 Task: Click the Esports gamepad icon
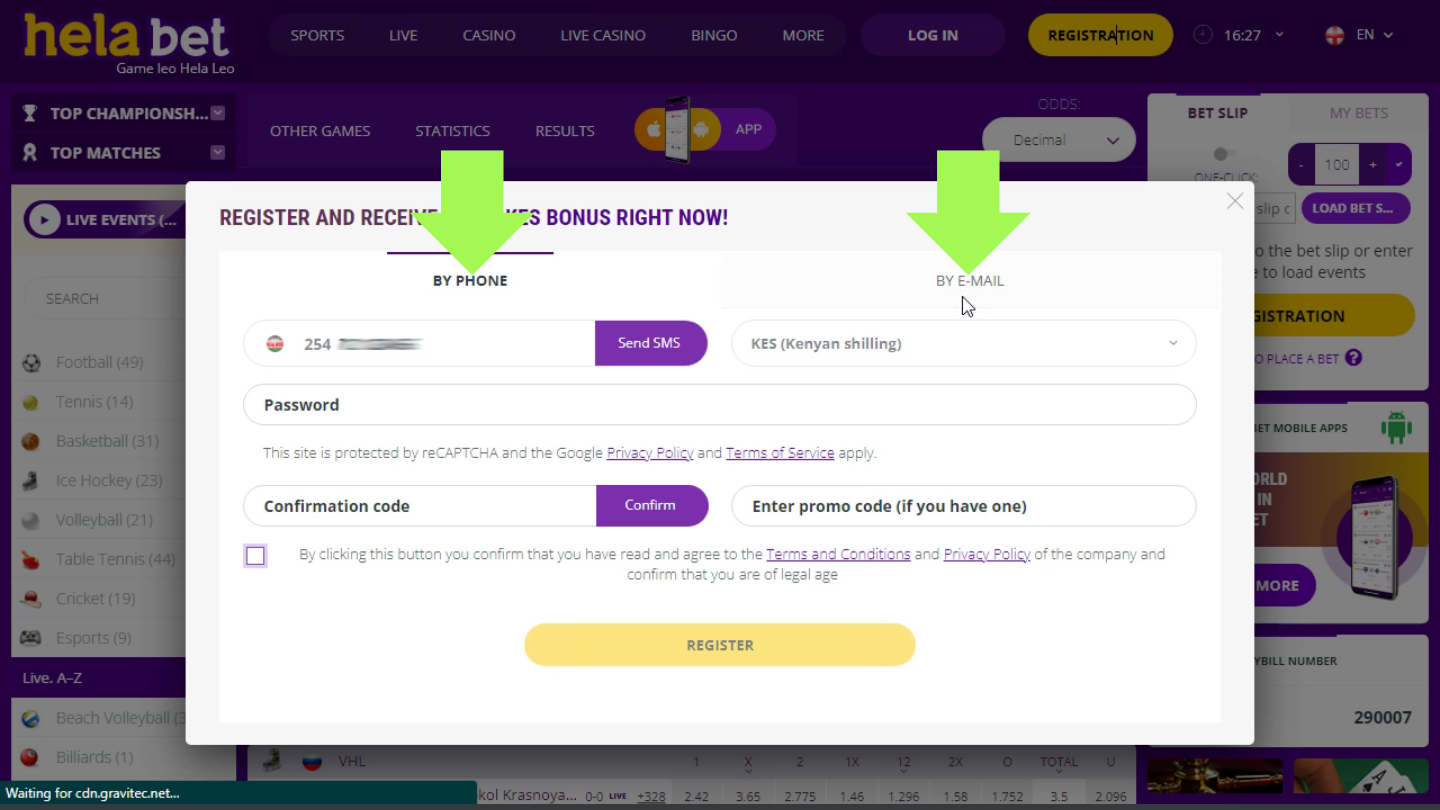click(x=31, y=638)
